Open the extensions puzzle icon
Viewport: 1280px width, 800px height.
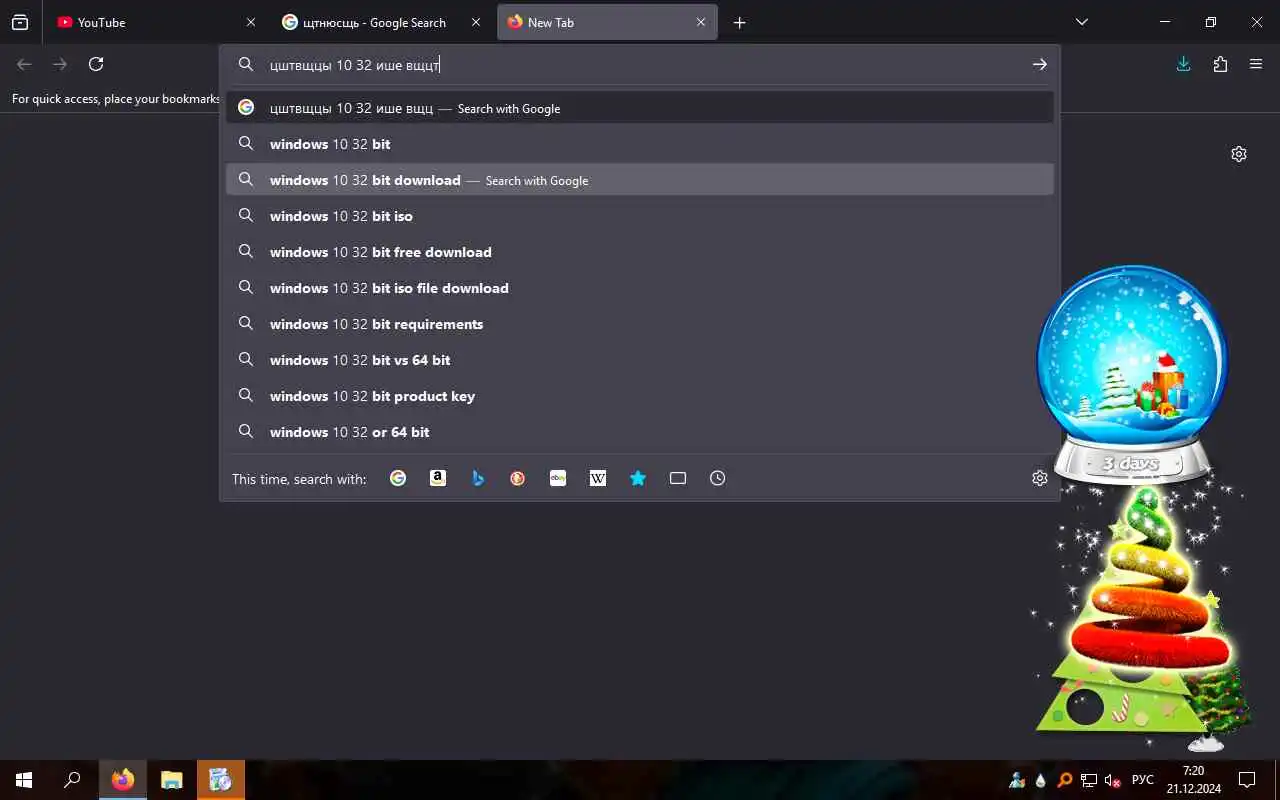[x=1220, y=64]
